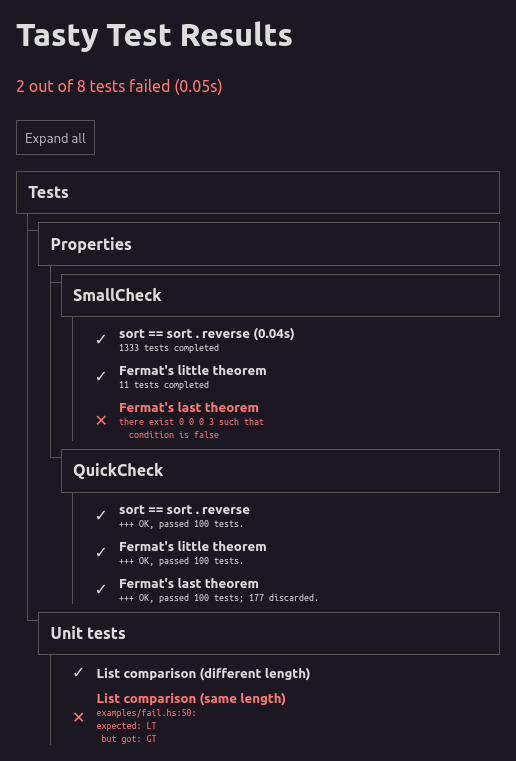The image size is (516, 761).
Task: Toggle the QuickCheck group section
Action: tap(280, 471)
